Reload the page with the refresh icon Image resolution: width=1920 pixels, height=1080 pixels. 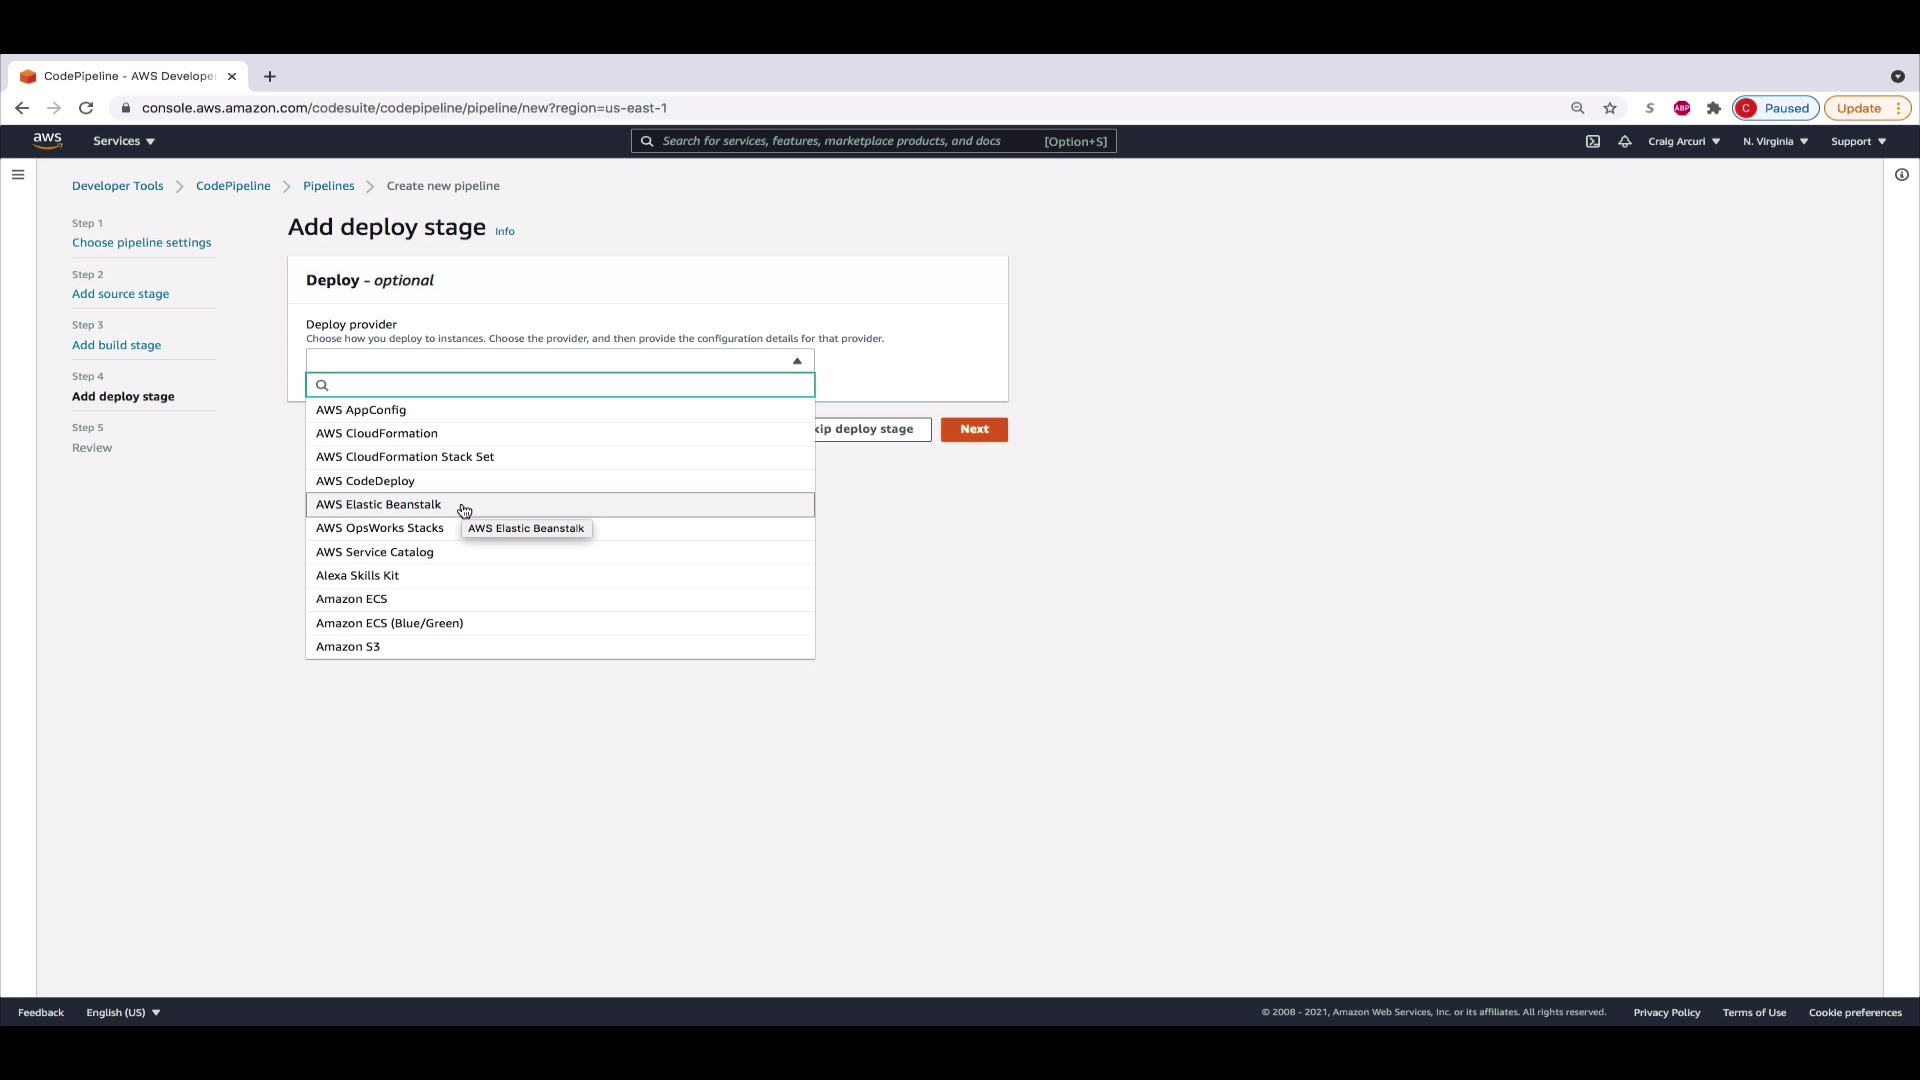pos(86,108)
